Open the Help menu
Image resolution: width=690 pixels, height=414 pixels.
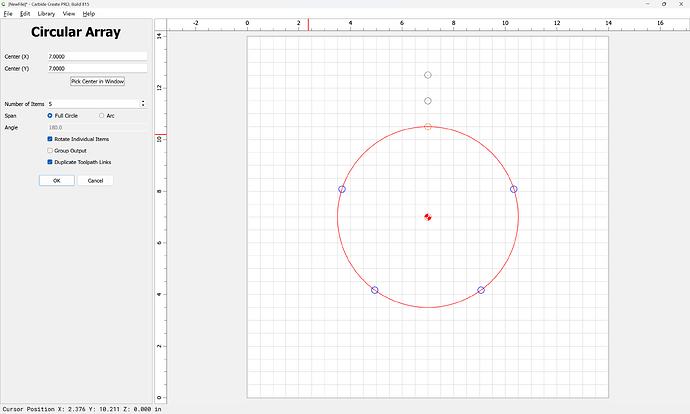point(89,14)
